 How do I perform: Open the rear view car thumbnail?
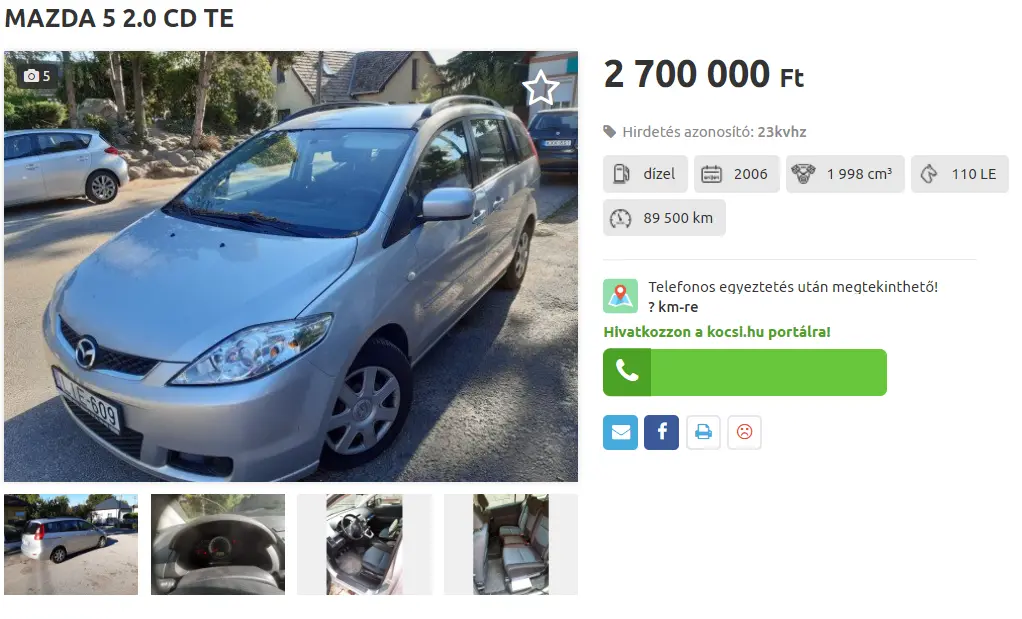(71, 544)
